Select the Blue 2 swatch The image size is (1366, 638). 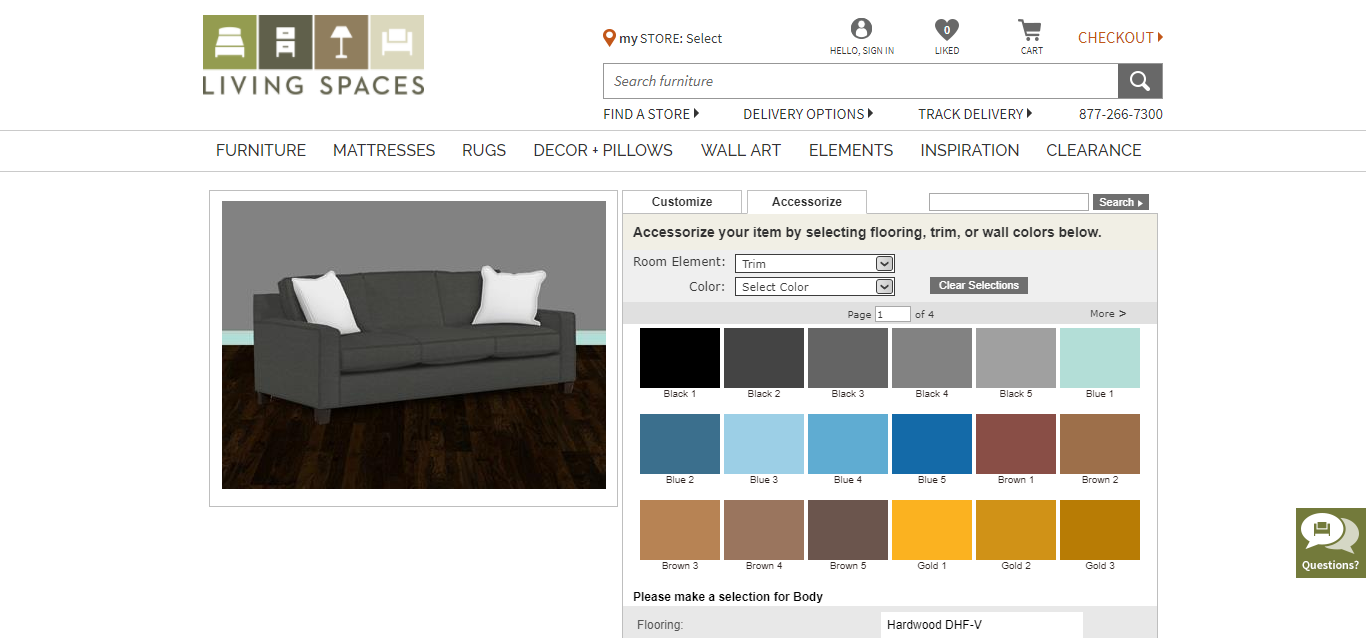[680, 444]
